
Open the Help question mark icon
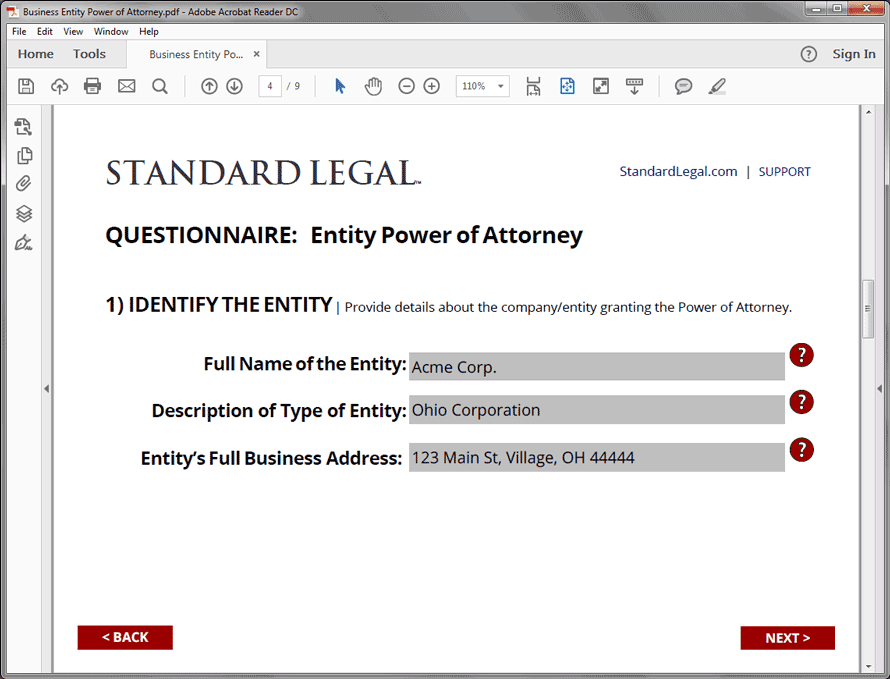pyautogui.click(x=808, y=54)
